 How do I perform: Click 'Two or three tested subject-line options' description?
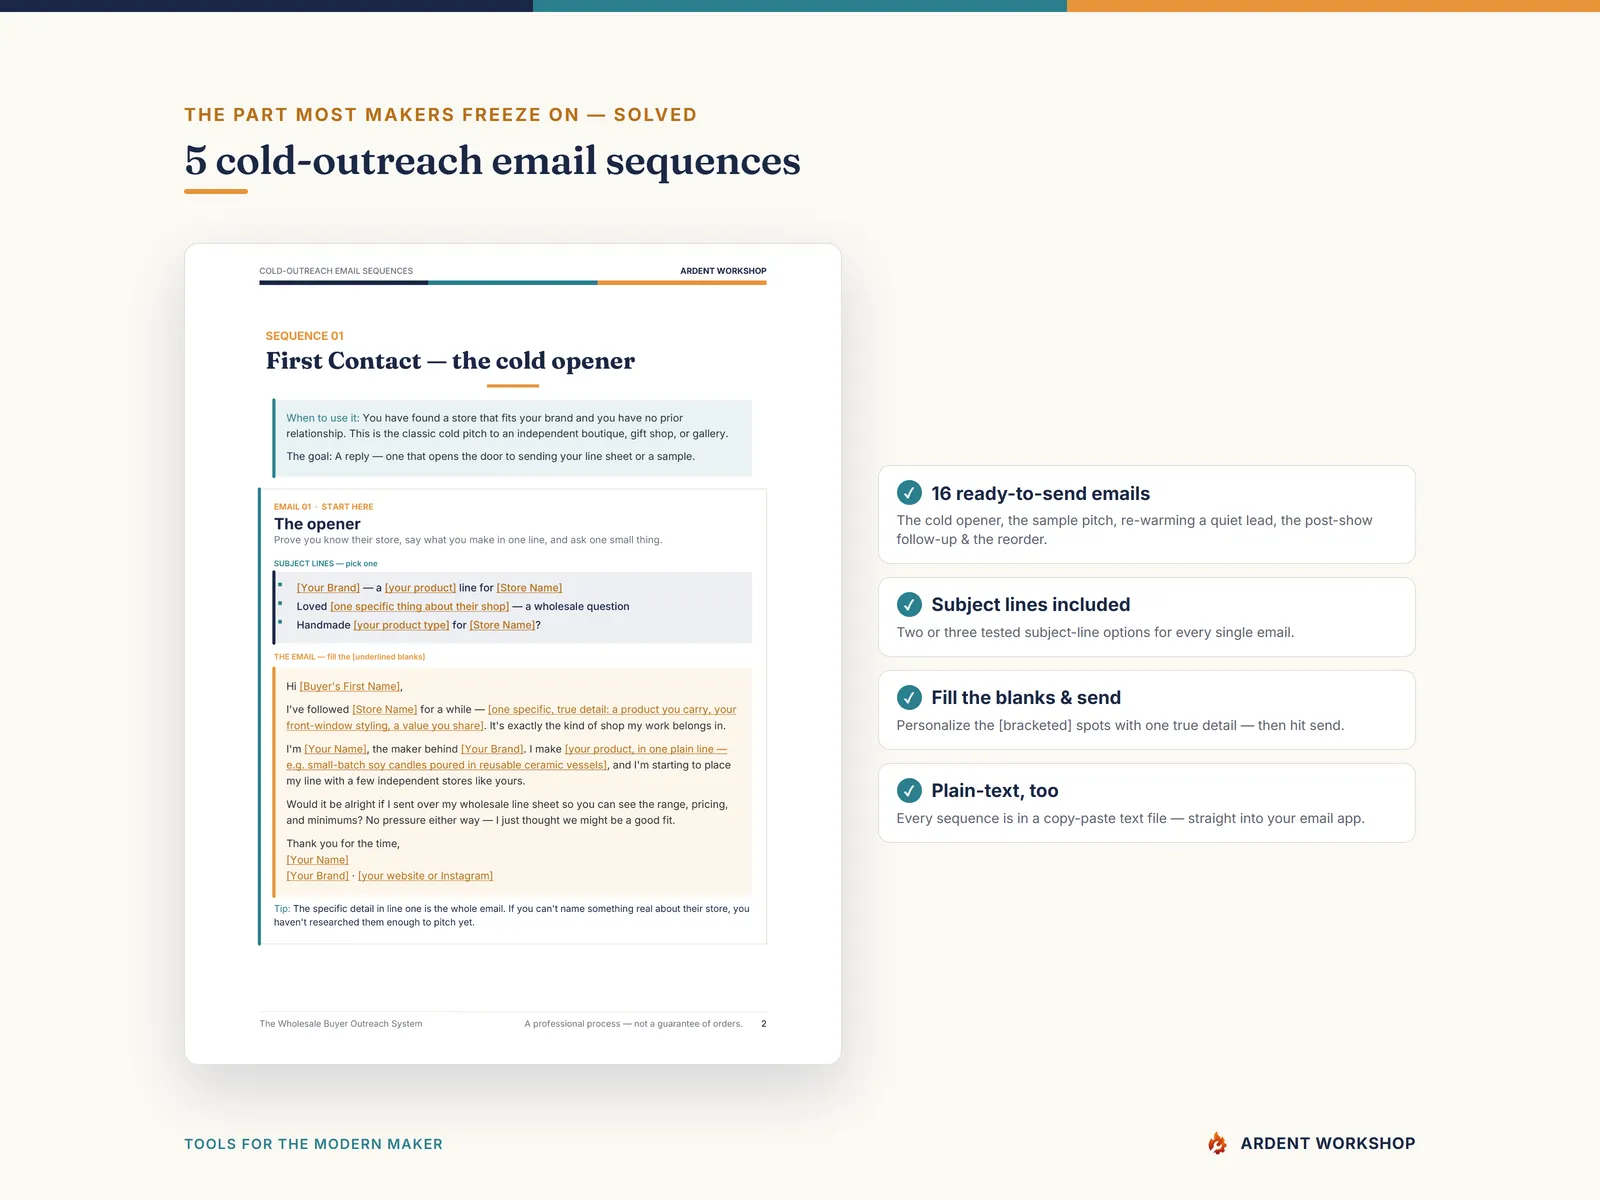click(x=1095, y=632)
